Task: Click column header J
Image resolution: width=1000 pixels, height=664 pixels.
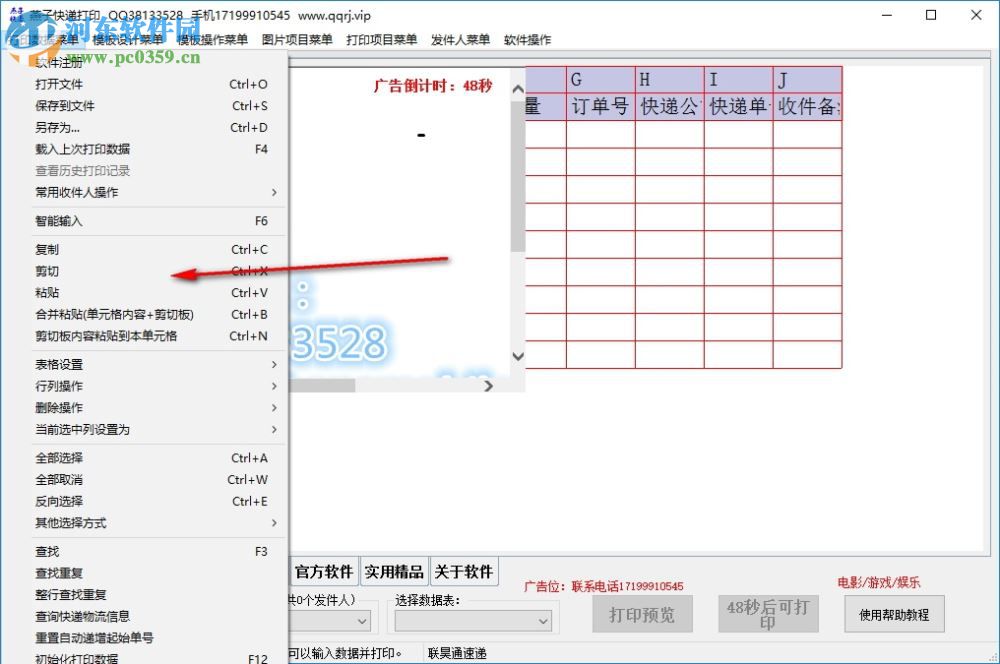Action: click(807, 80)
